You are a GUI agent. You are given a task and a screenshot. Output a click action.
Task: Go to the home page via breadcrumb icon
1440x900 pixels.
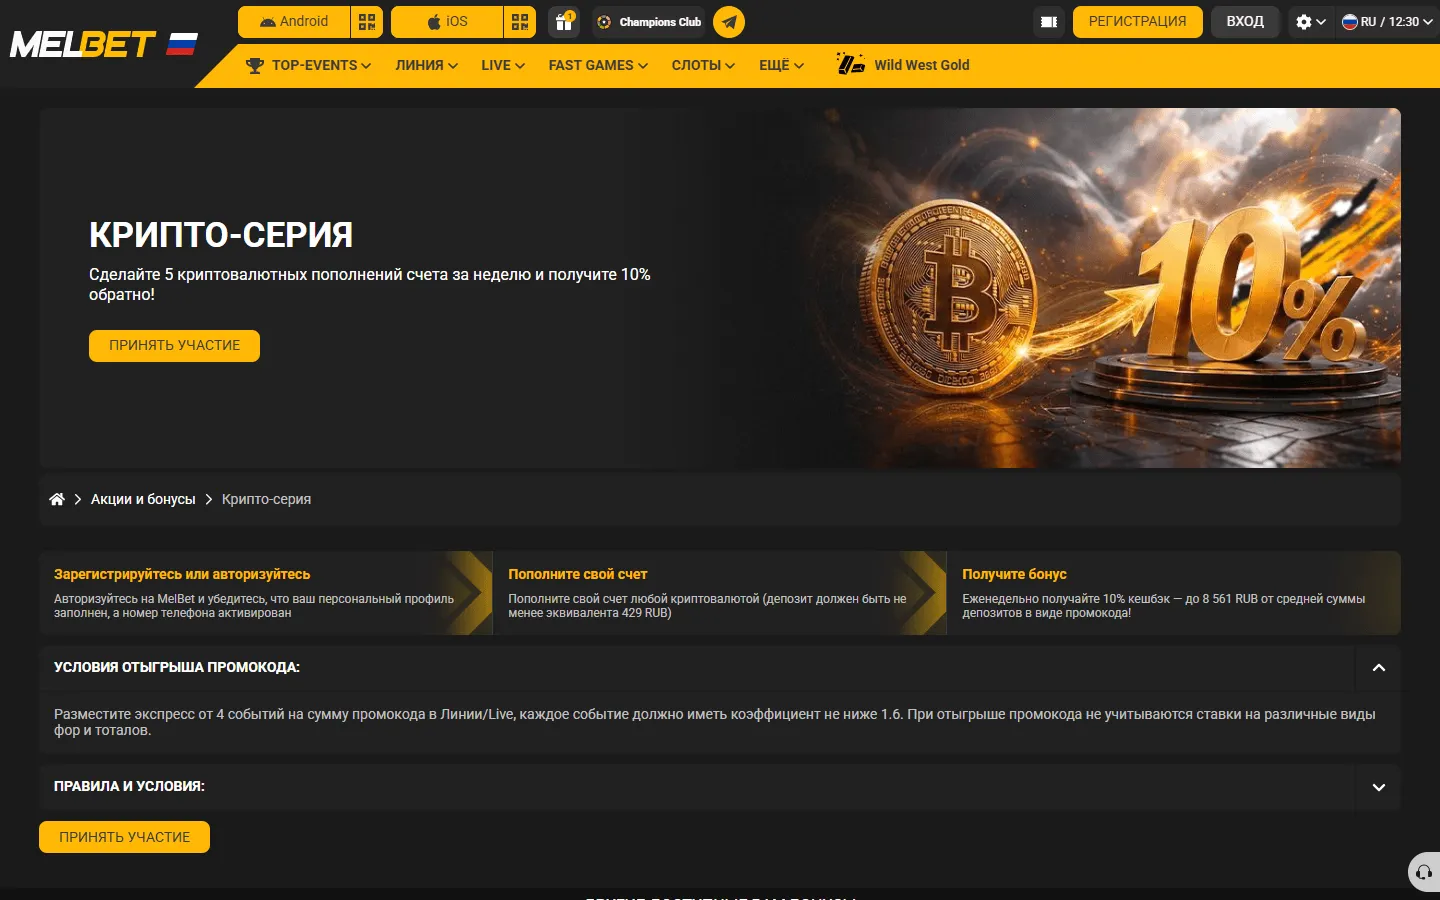pos(57,499)
